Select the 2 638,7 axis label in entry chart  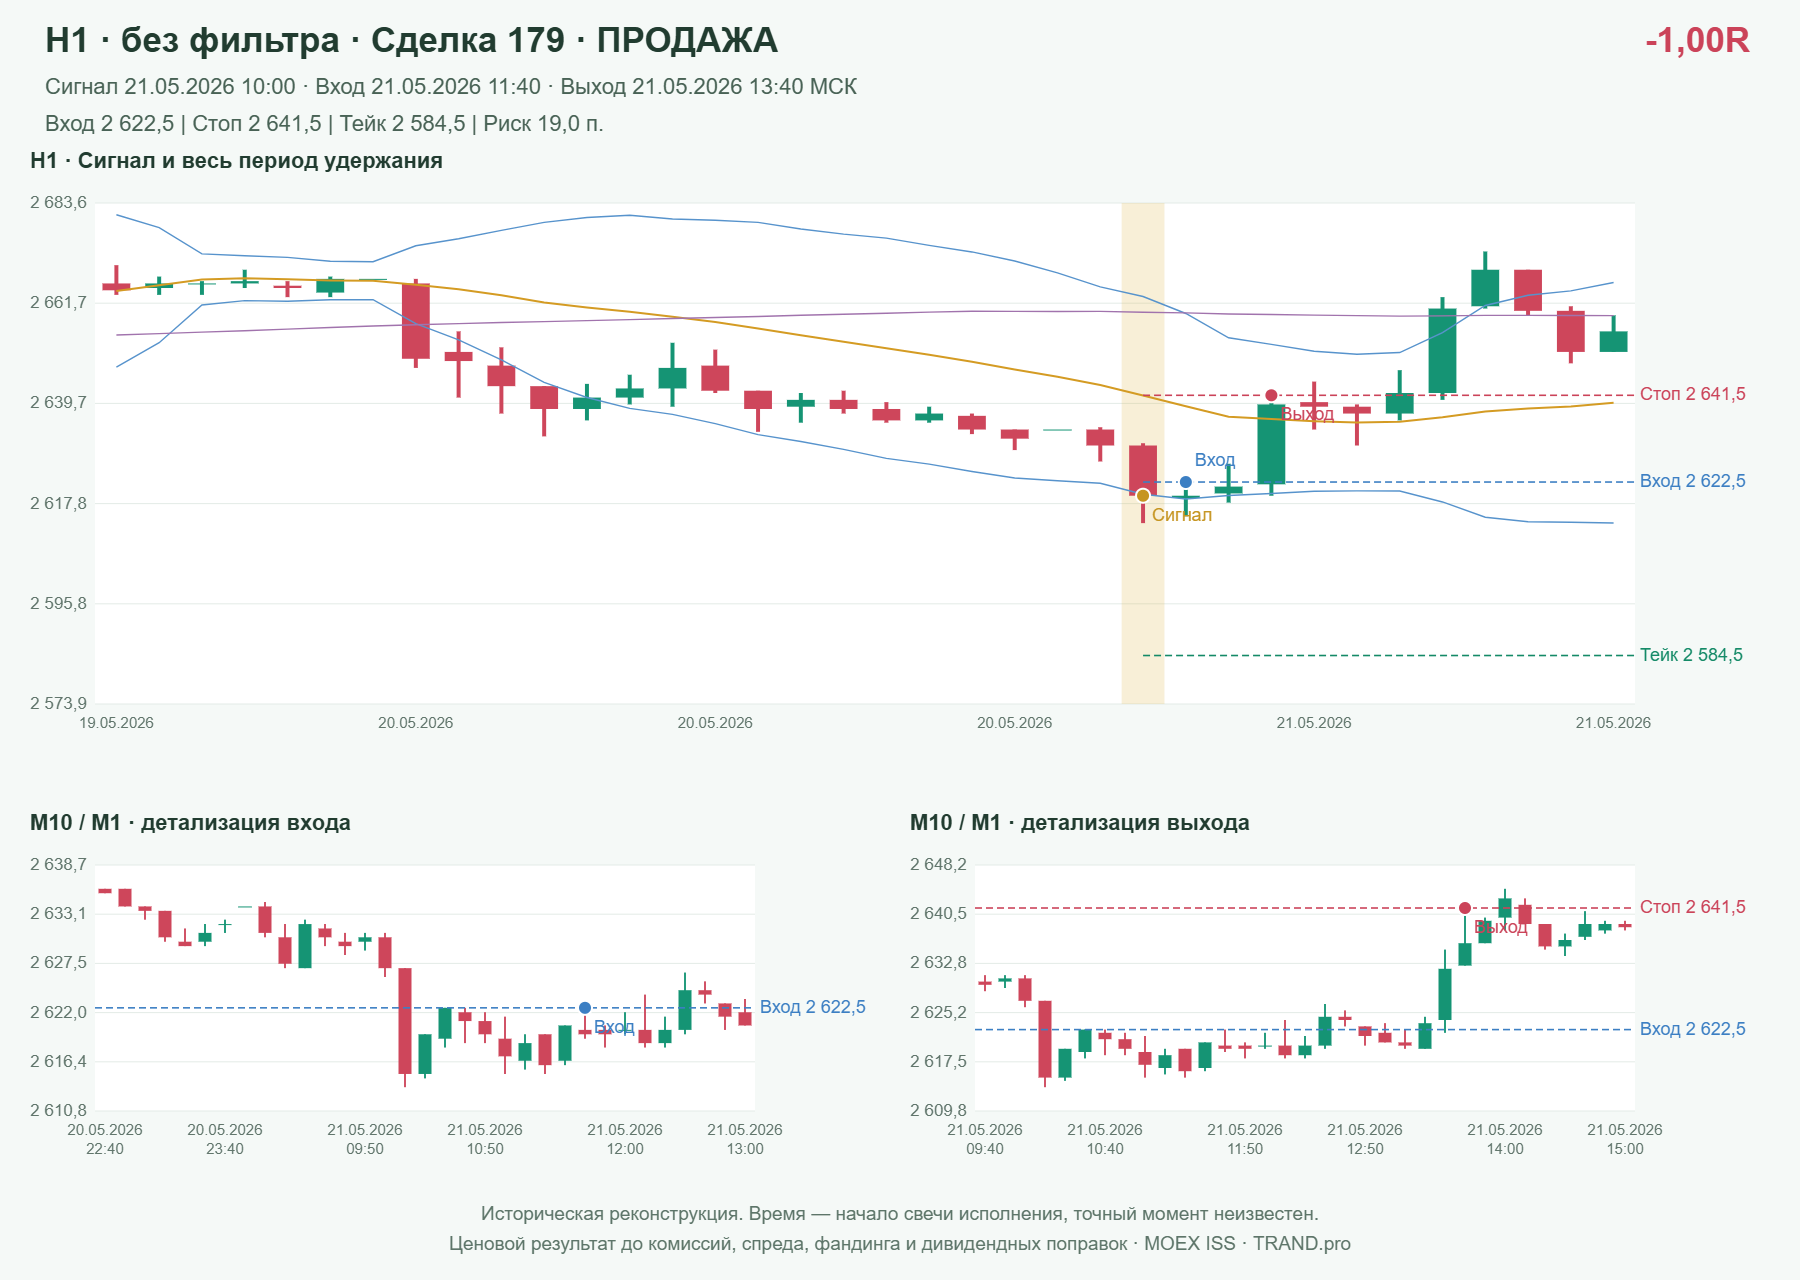click(x=59, y=865)
